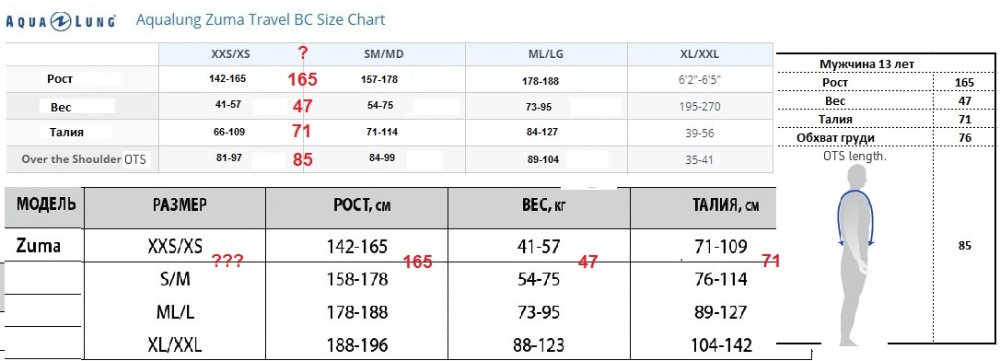Click the blue OTS length arrow loop
This screenshot has width=1000, height=361.
(855, 217)
